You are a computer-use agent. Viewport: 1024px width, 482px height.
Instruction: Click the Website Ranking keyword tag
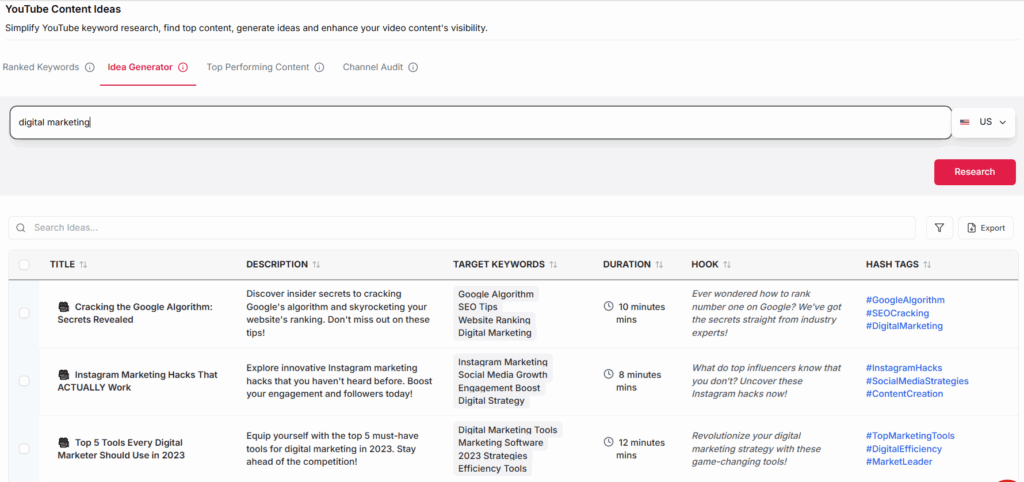(x=494, y=320)
